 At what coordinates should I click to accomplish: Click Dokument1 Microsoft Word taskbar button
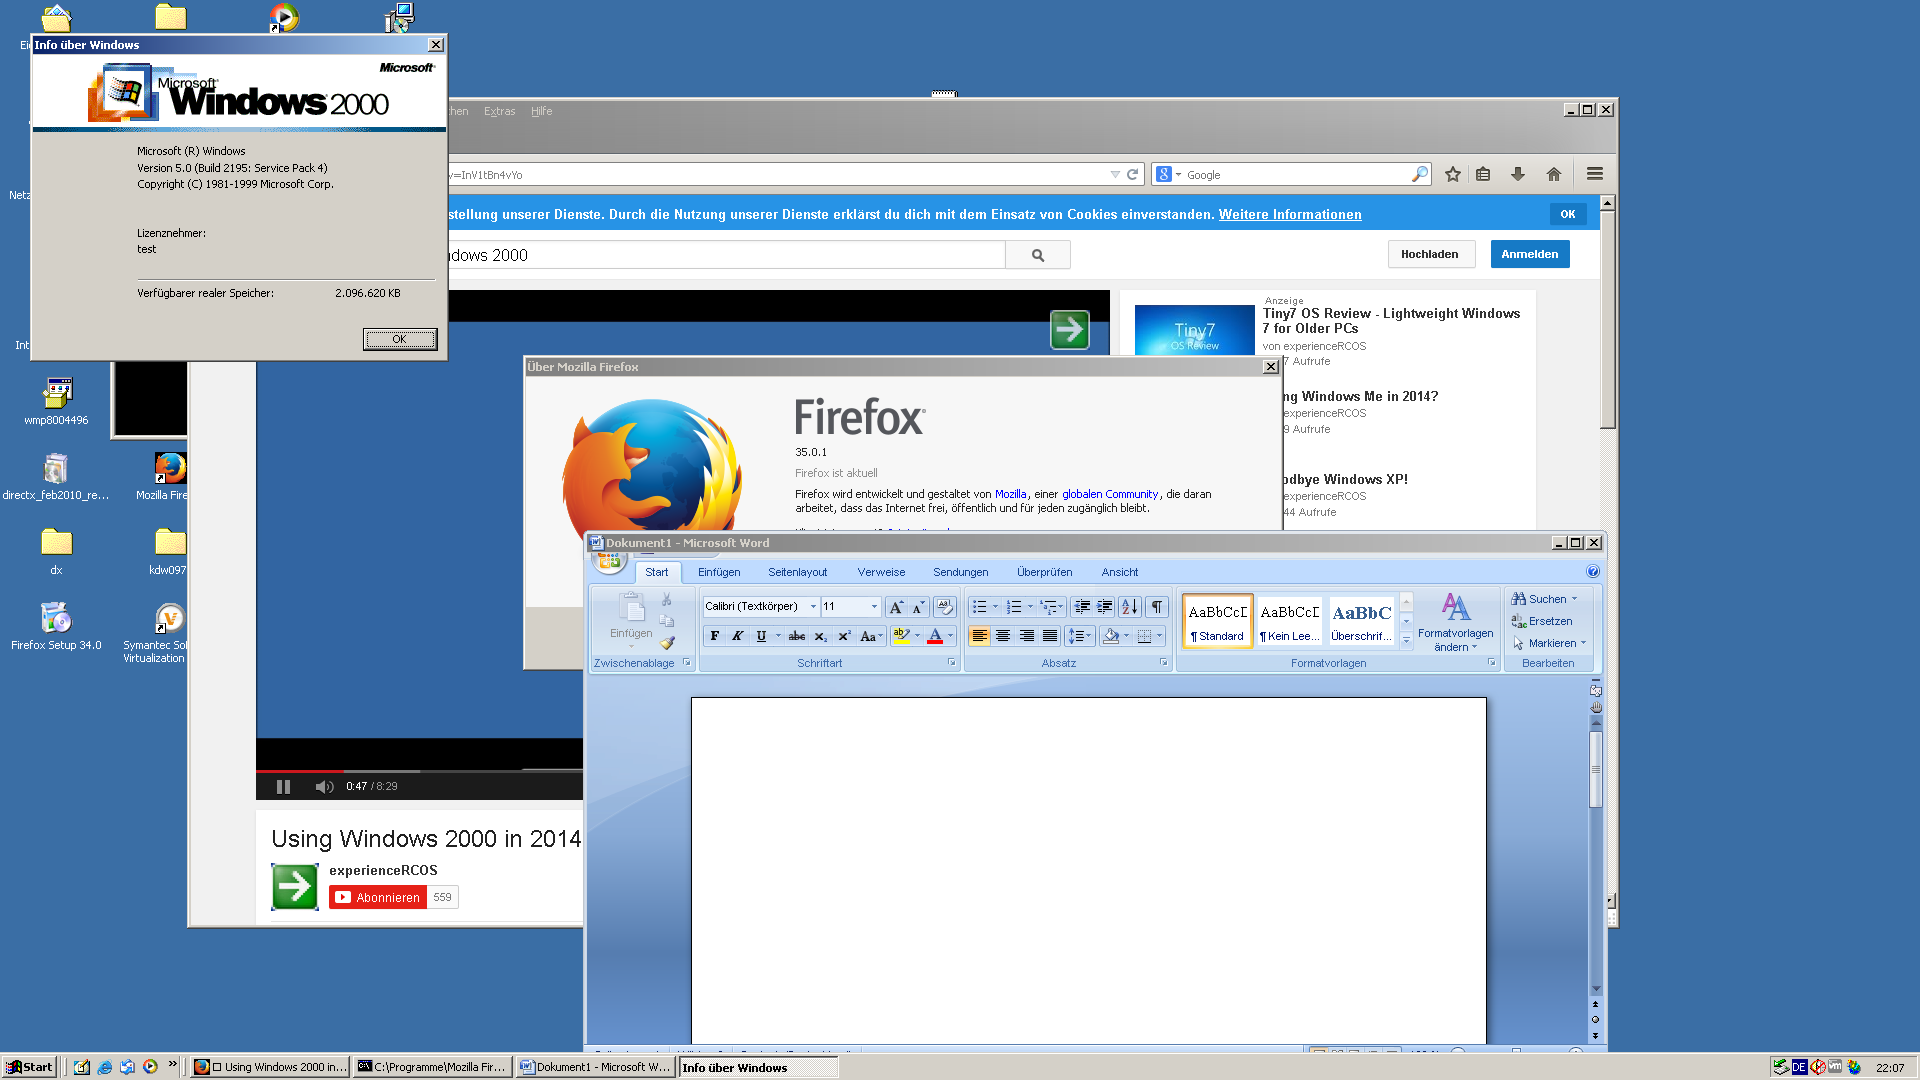596,1067
